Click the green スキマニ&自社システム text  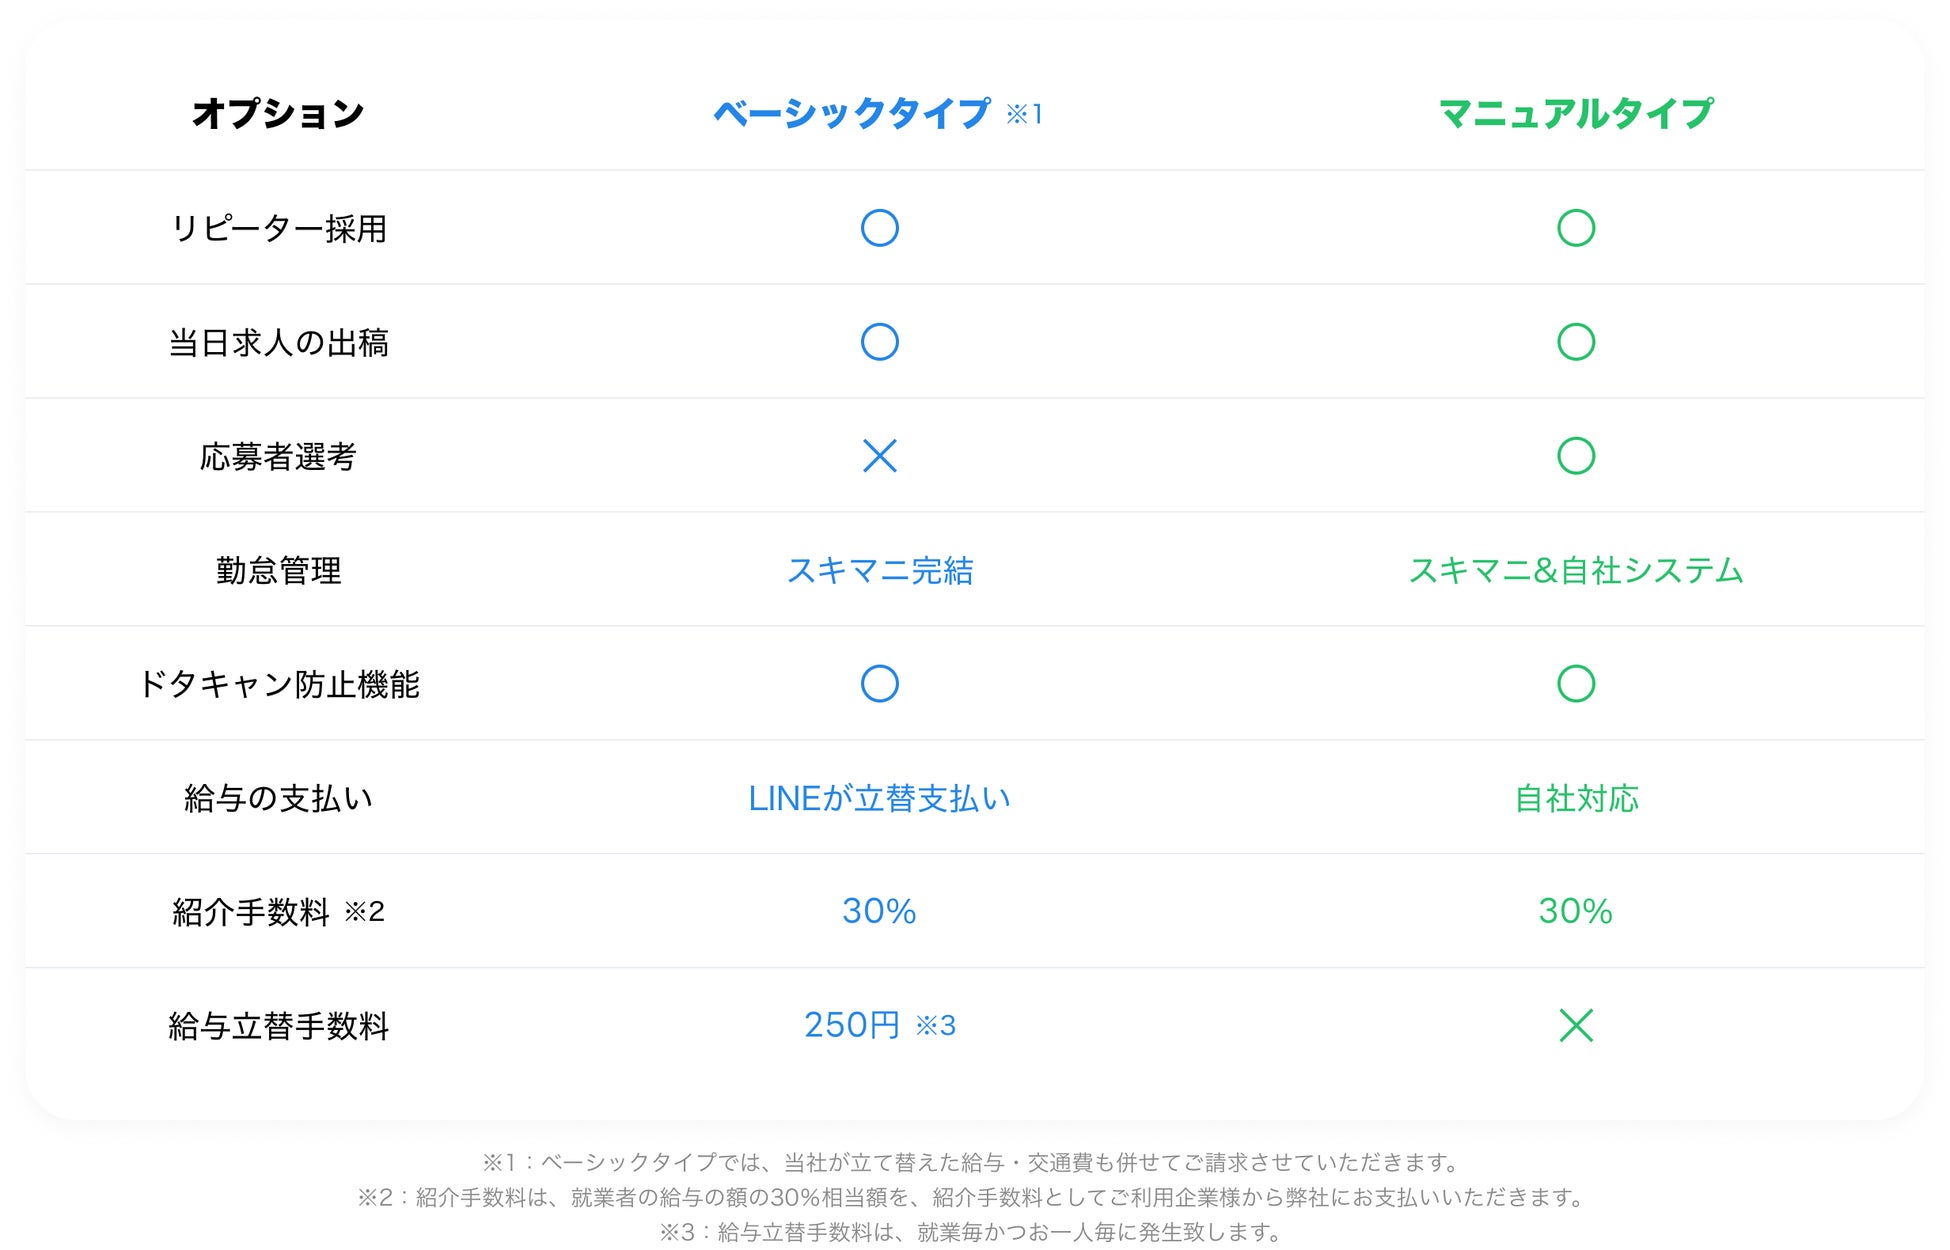pyautogui.click(x=1575, y=570)
